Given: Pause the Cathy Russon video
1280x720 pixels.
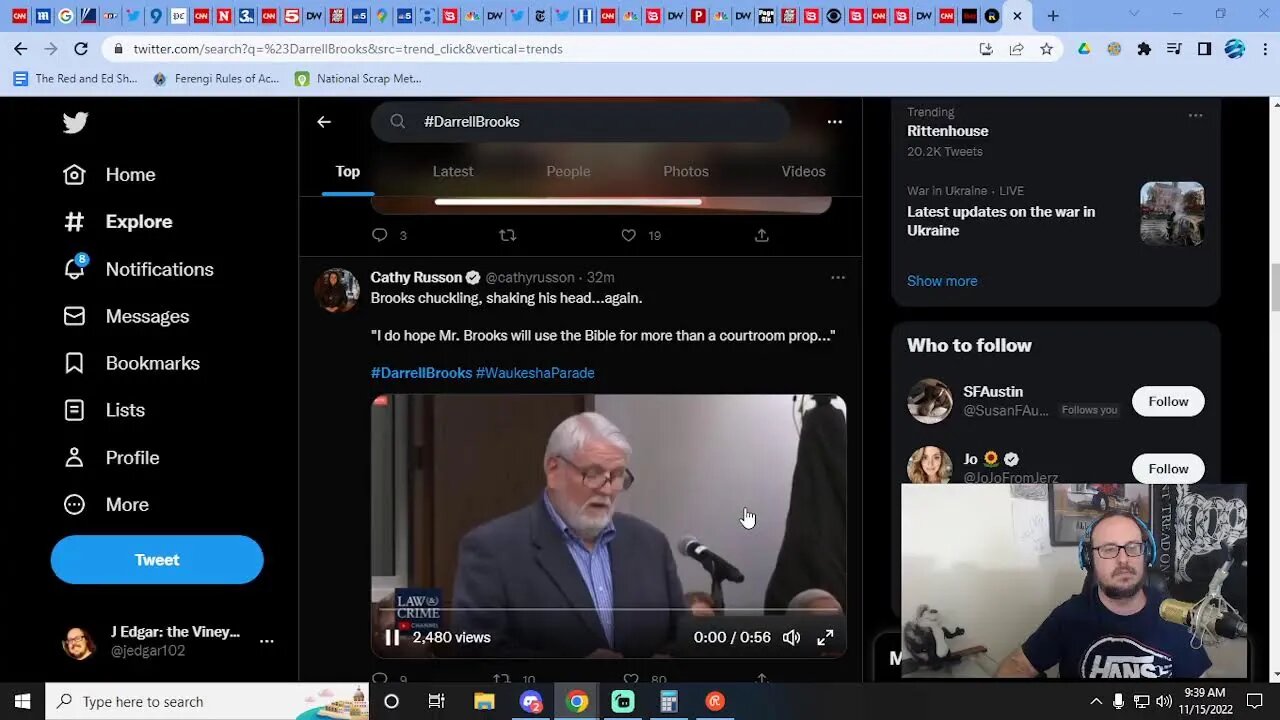Looking at the screenshot, I should pos(392,637).
